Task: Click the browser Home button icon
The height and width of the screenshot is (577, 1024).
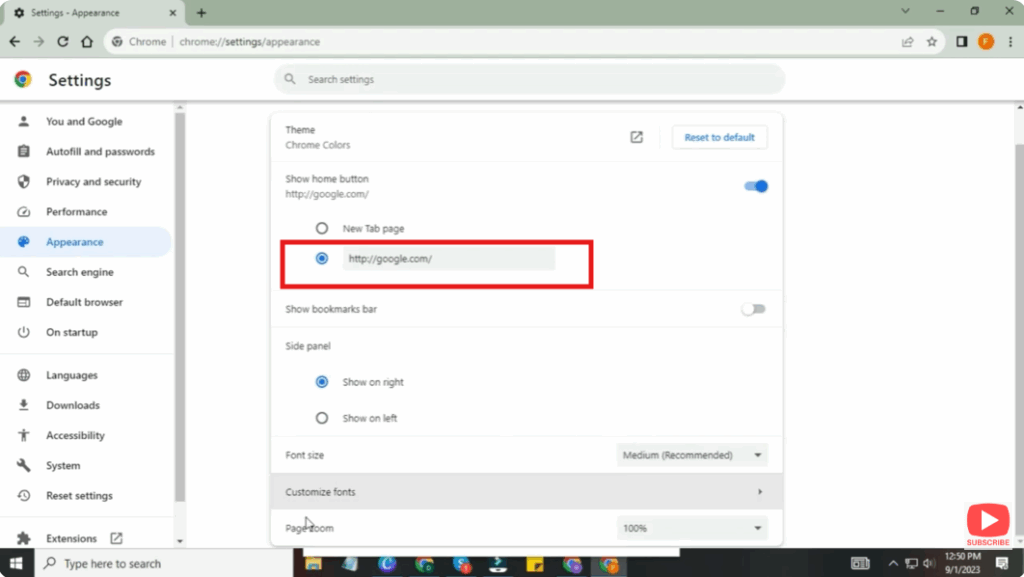Action: (x=87, y=42)
